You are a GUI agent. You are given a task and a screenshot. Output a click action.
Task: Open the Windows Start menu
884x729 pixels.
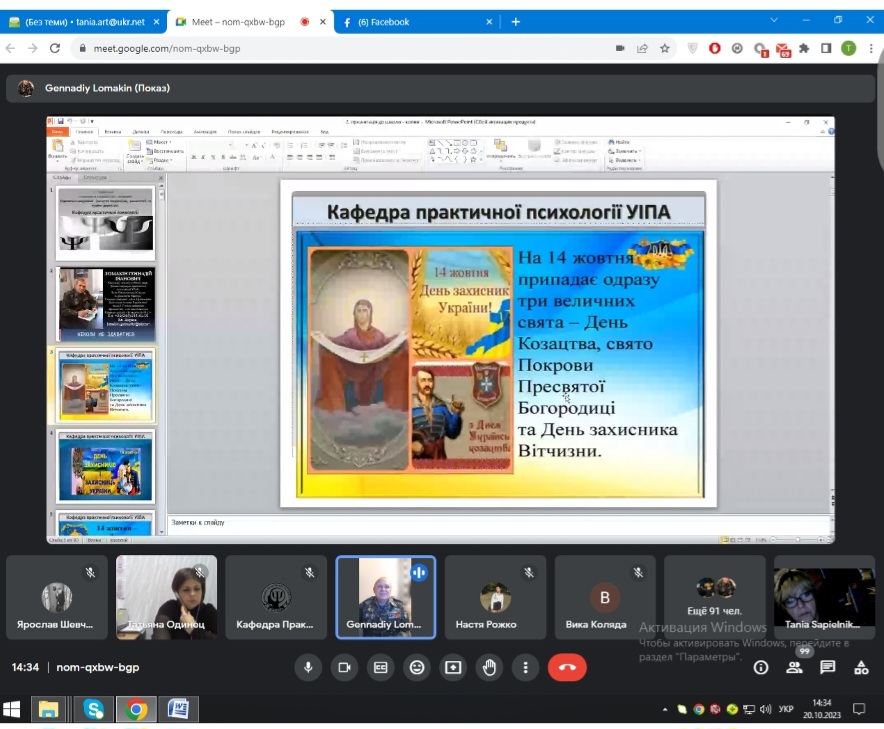coord(11,709)
